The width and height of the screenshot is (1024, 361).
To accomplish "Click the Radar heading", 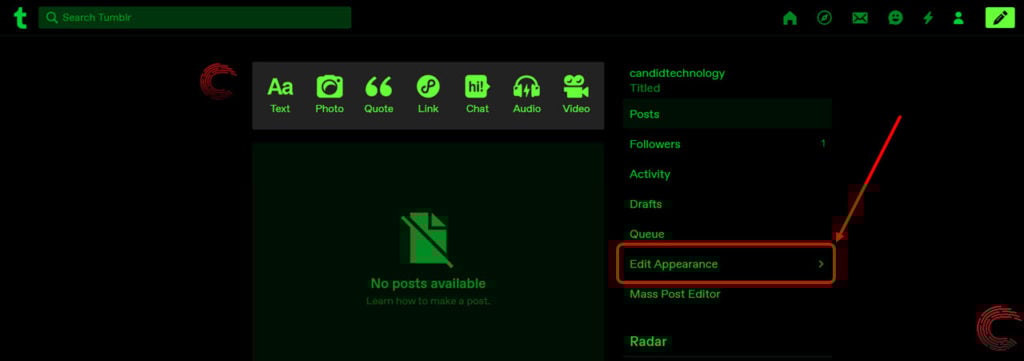I will pos(647,341).
